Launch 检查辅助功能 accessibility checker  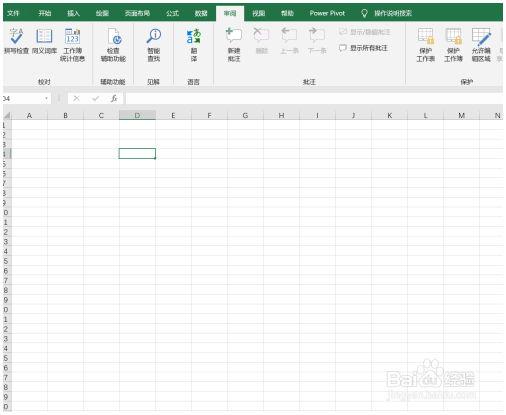[x=113, y=45]
